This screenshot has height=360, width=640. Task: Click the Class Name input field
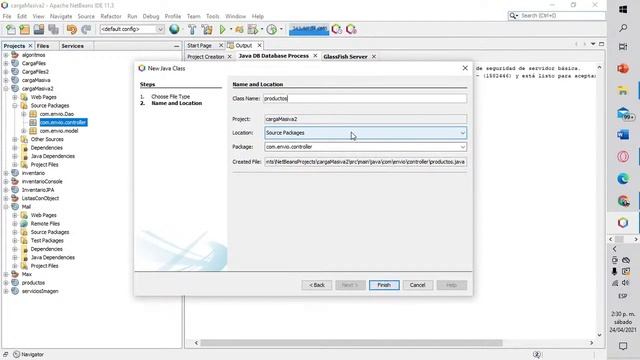[x=365, y=98]
